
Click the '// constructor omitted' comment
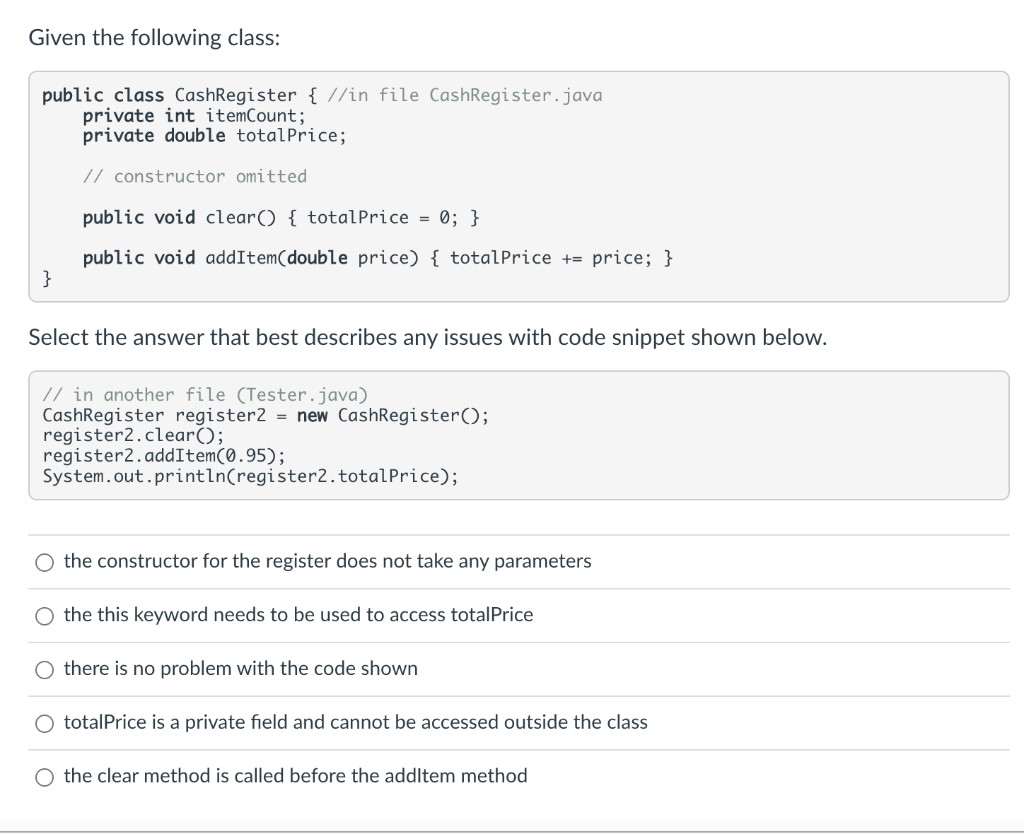tap(195, 176)
